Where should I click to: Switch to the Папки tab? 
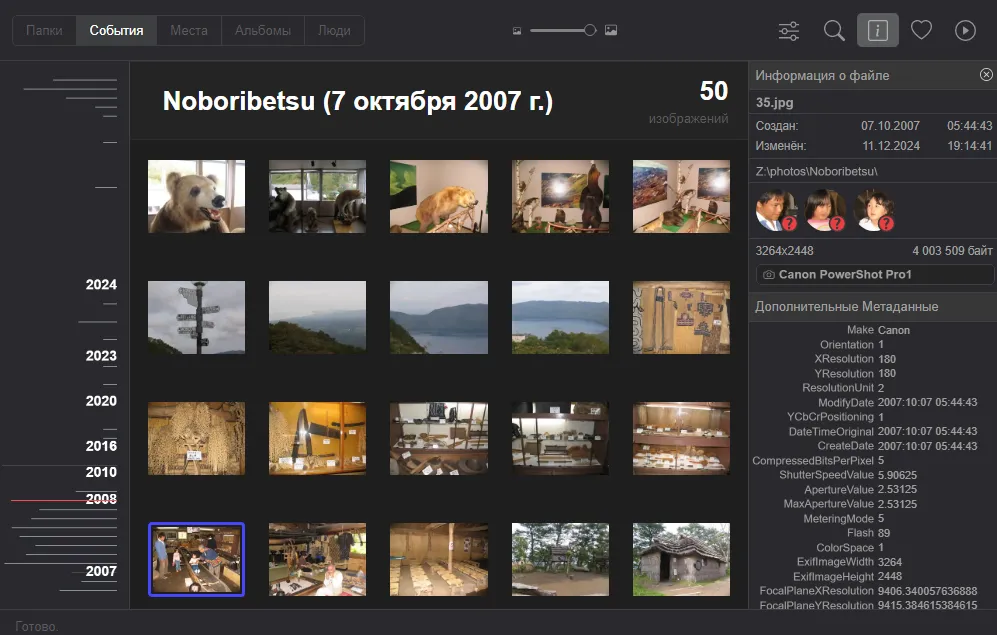pyautogui.click(x=45, y=31)
